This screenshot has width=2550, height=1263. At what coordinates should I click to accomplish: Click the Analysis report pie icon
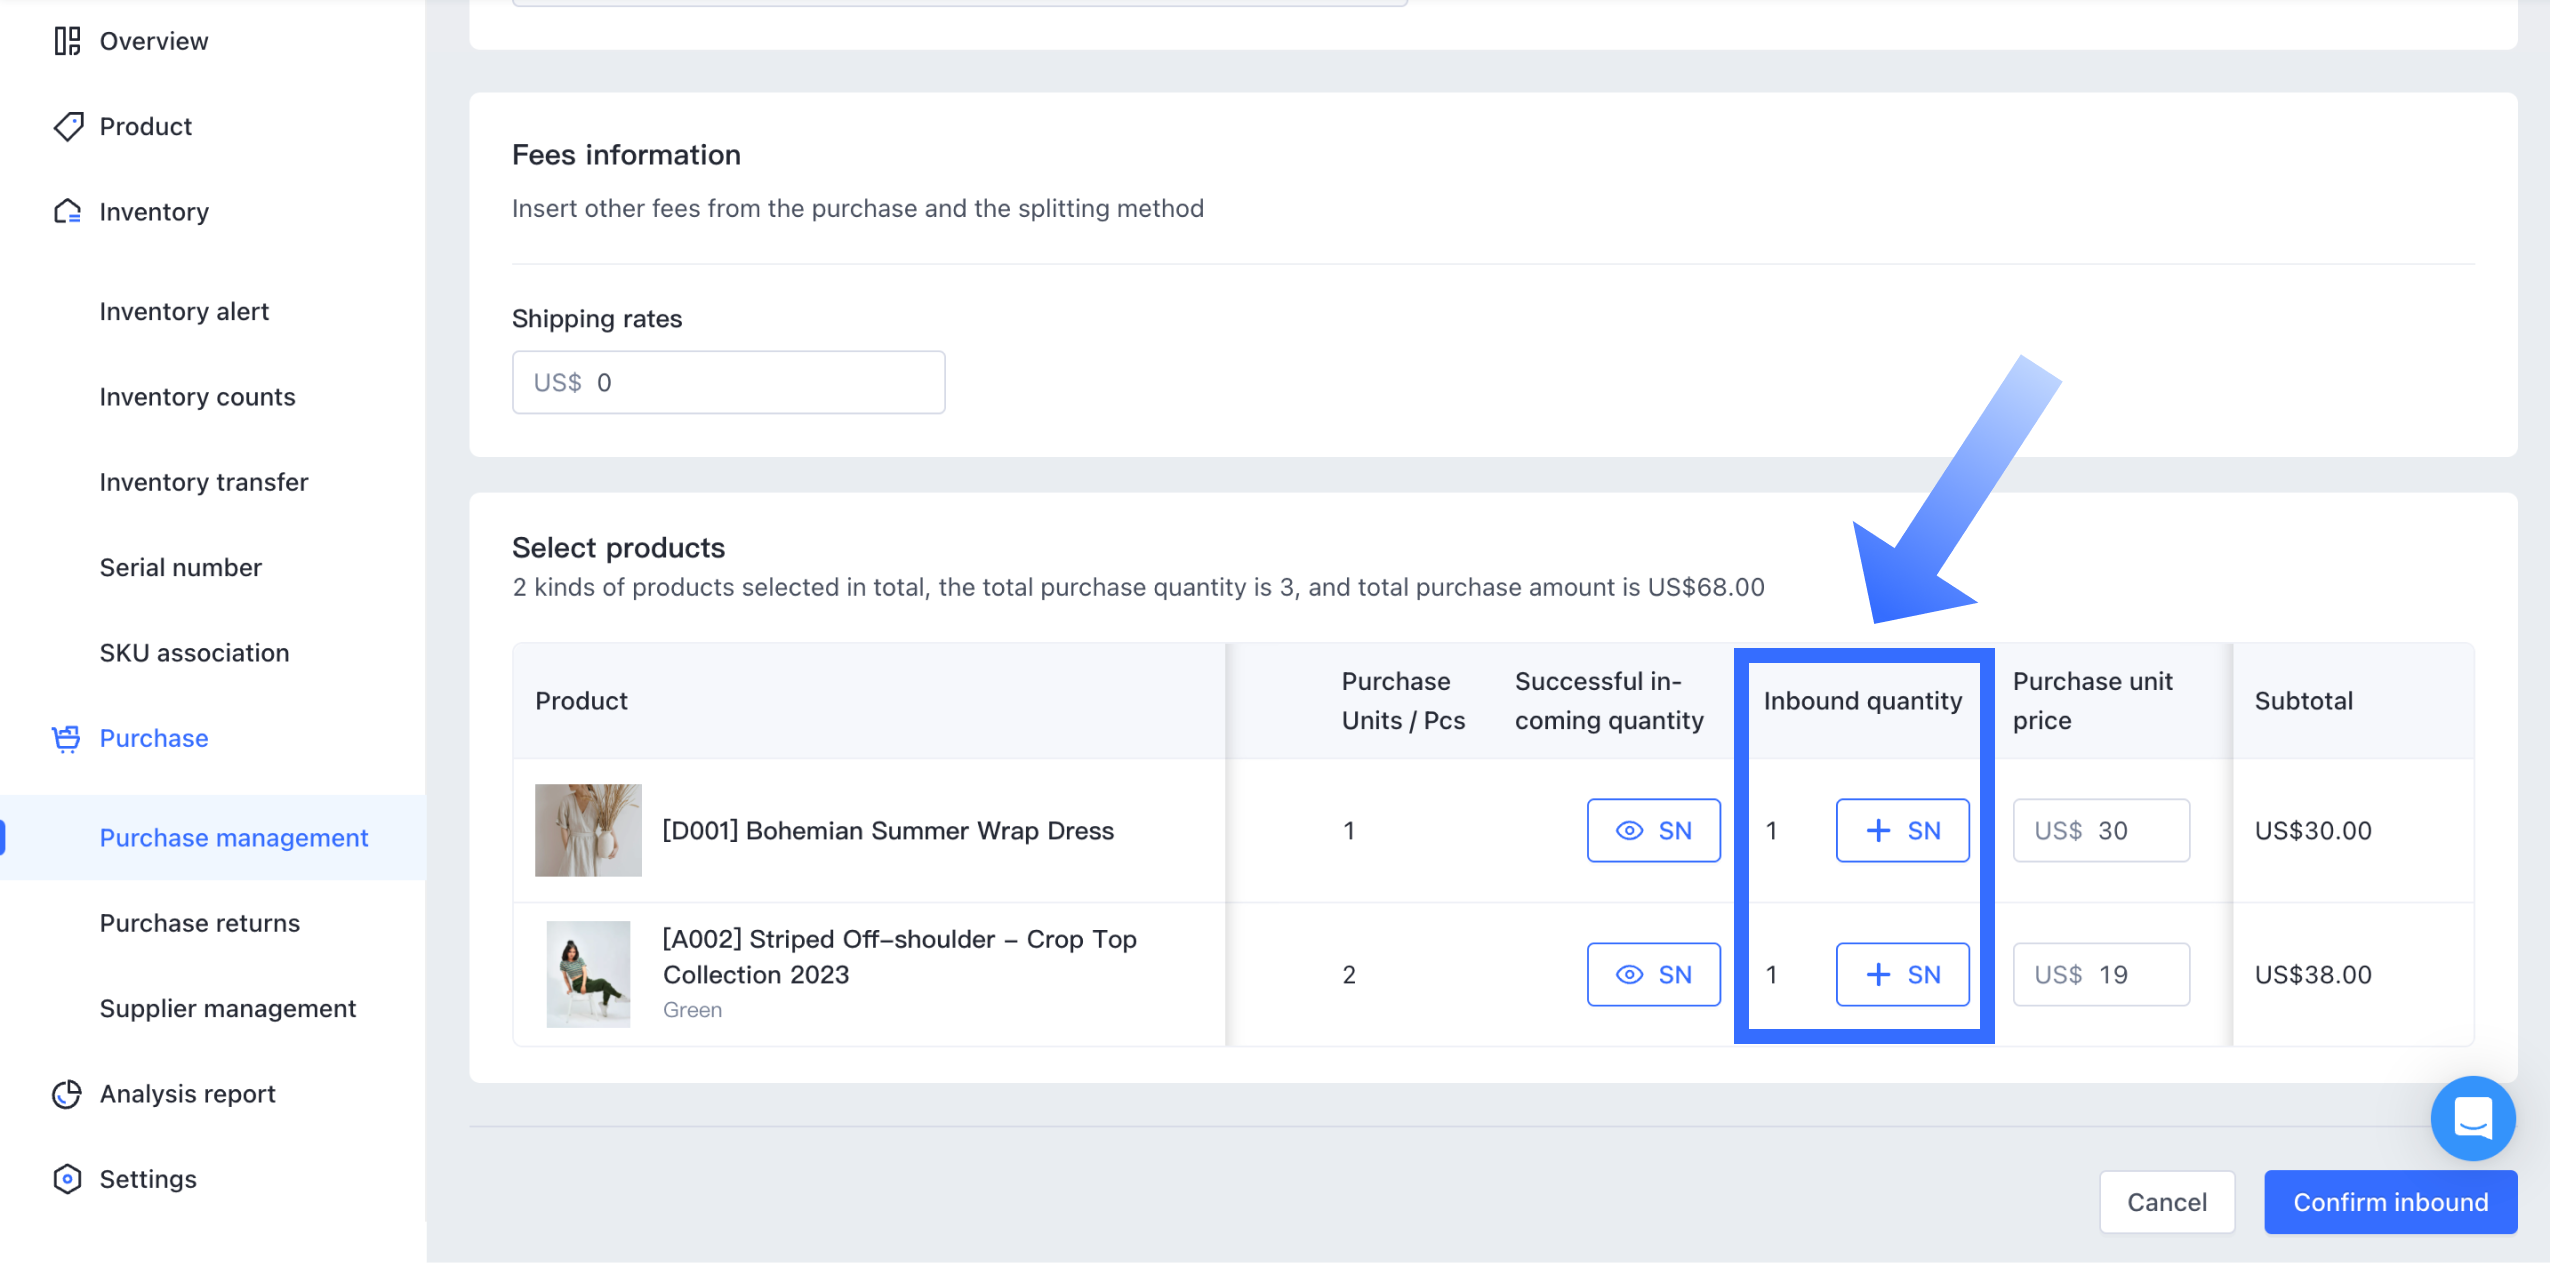coord(67,1094)
